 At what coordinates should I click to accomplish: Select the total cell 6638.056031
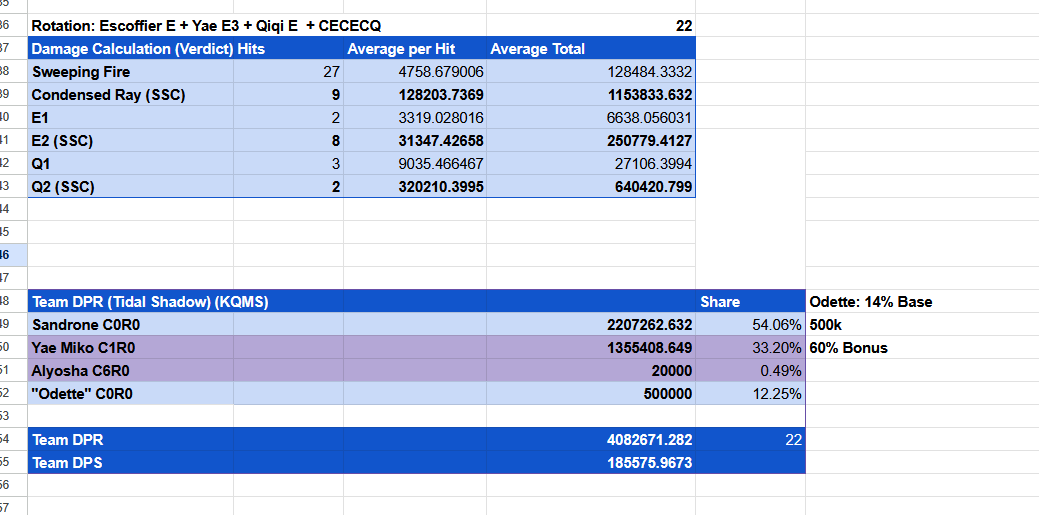(590, 118)
